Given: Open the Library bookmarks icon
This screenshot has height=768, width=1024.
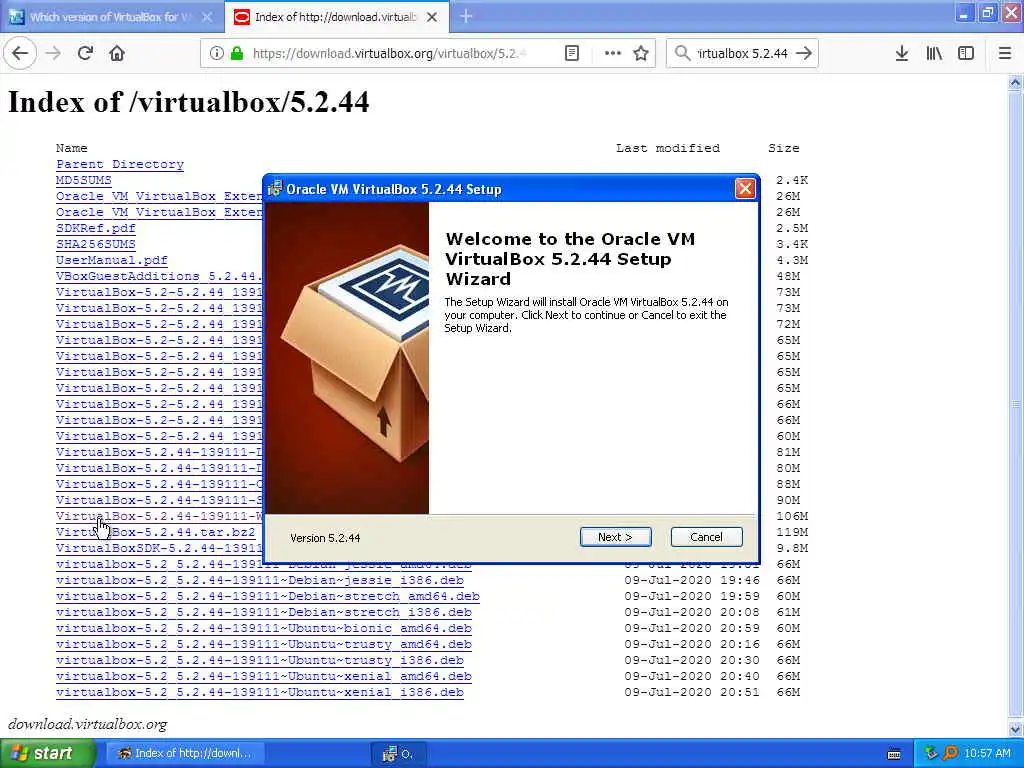Looking at the screenshot, I should [x=934, y=54].
